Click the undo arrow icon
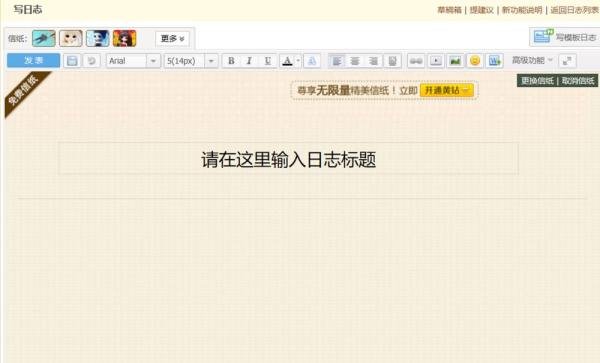The image size is (600, 363). [x=91, y=61]
